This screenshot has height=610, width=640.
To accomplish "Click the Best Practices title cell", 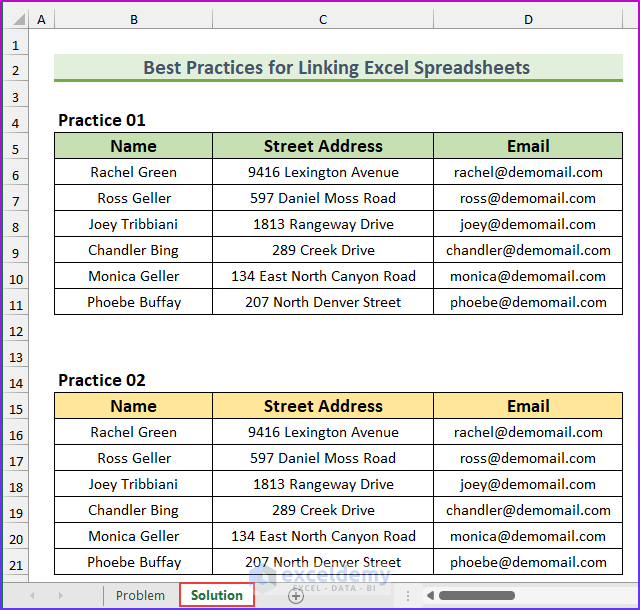I will (x=338, y=68).
